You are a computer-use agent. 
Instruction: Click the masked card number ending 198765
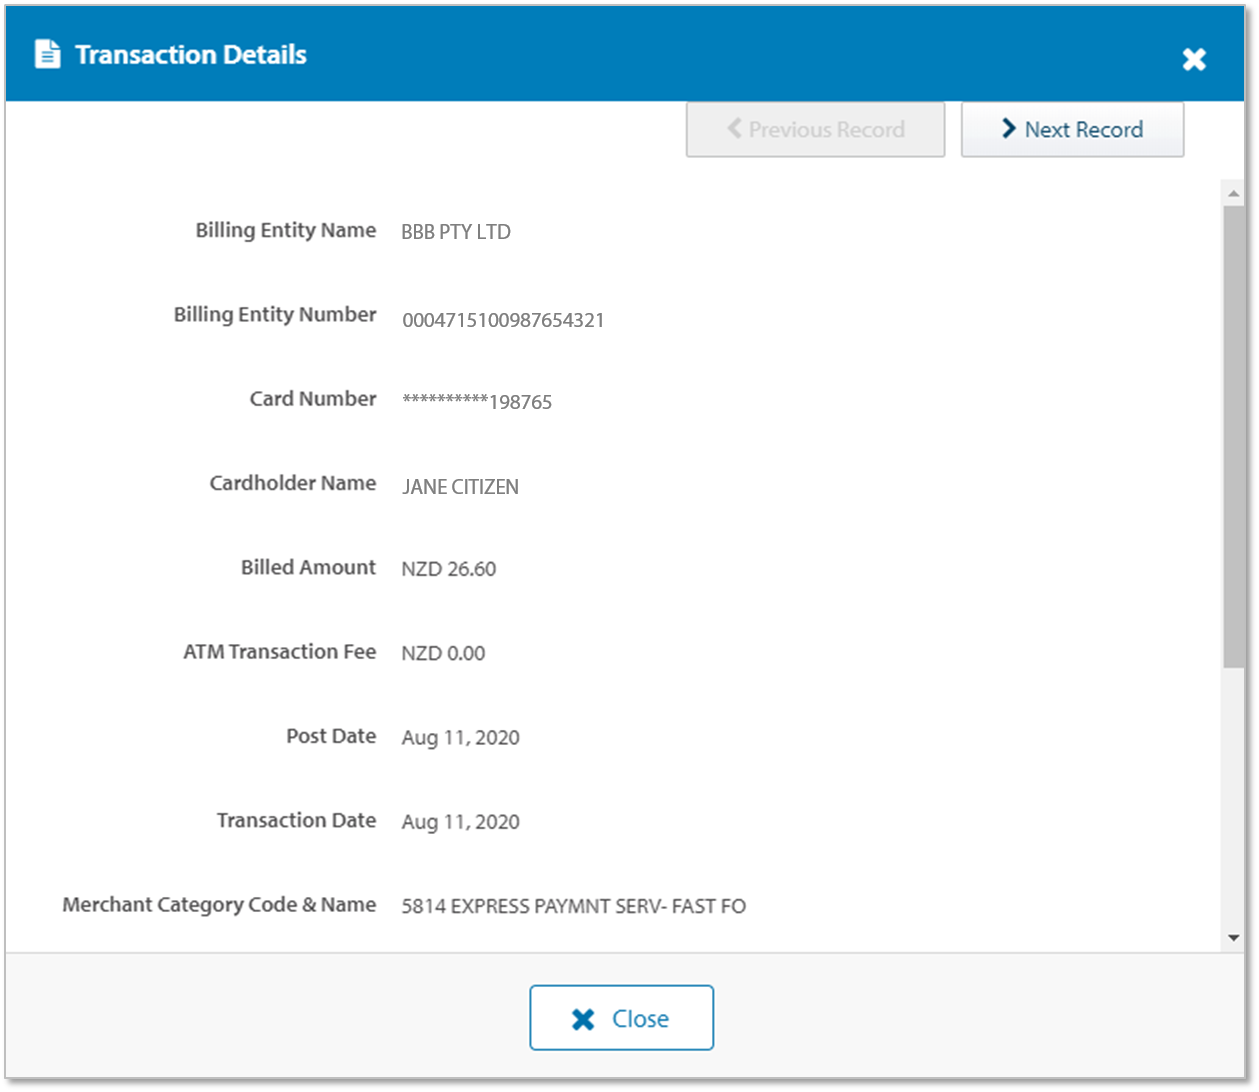click(x=477, y=402)
